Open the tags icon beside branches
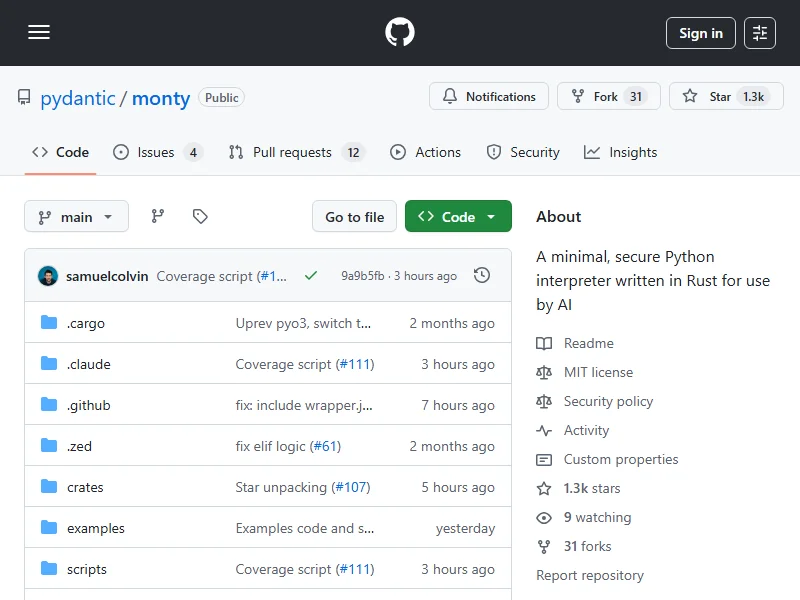800x600 pixels. 200,216
